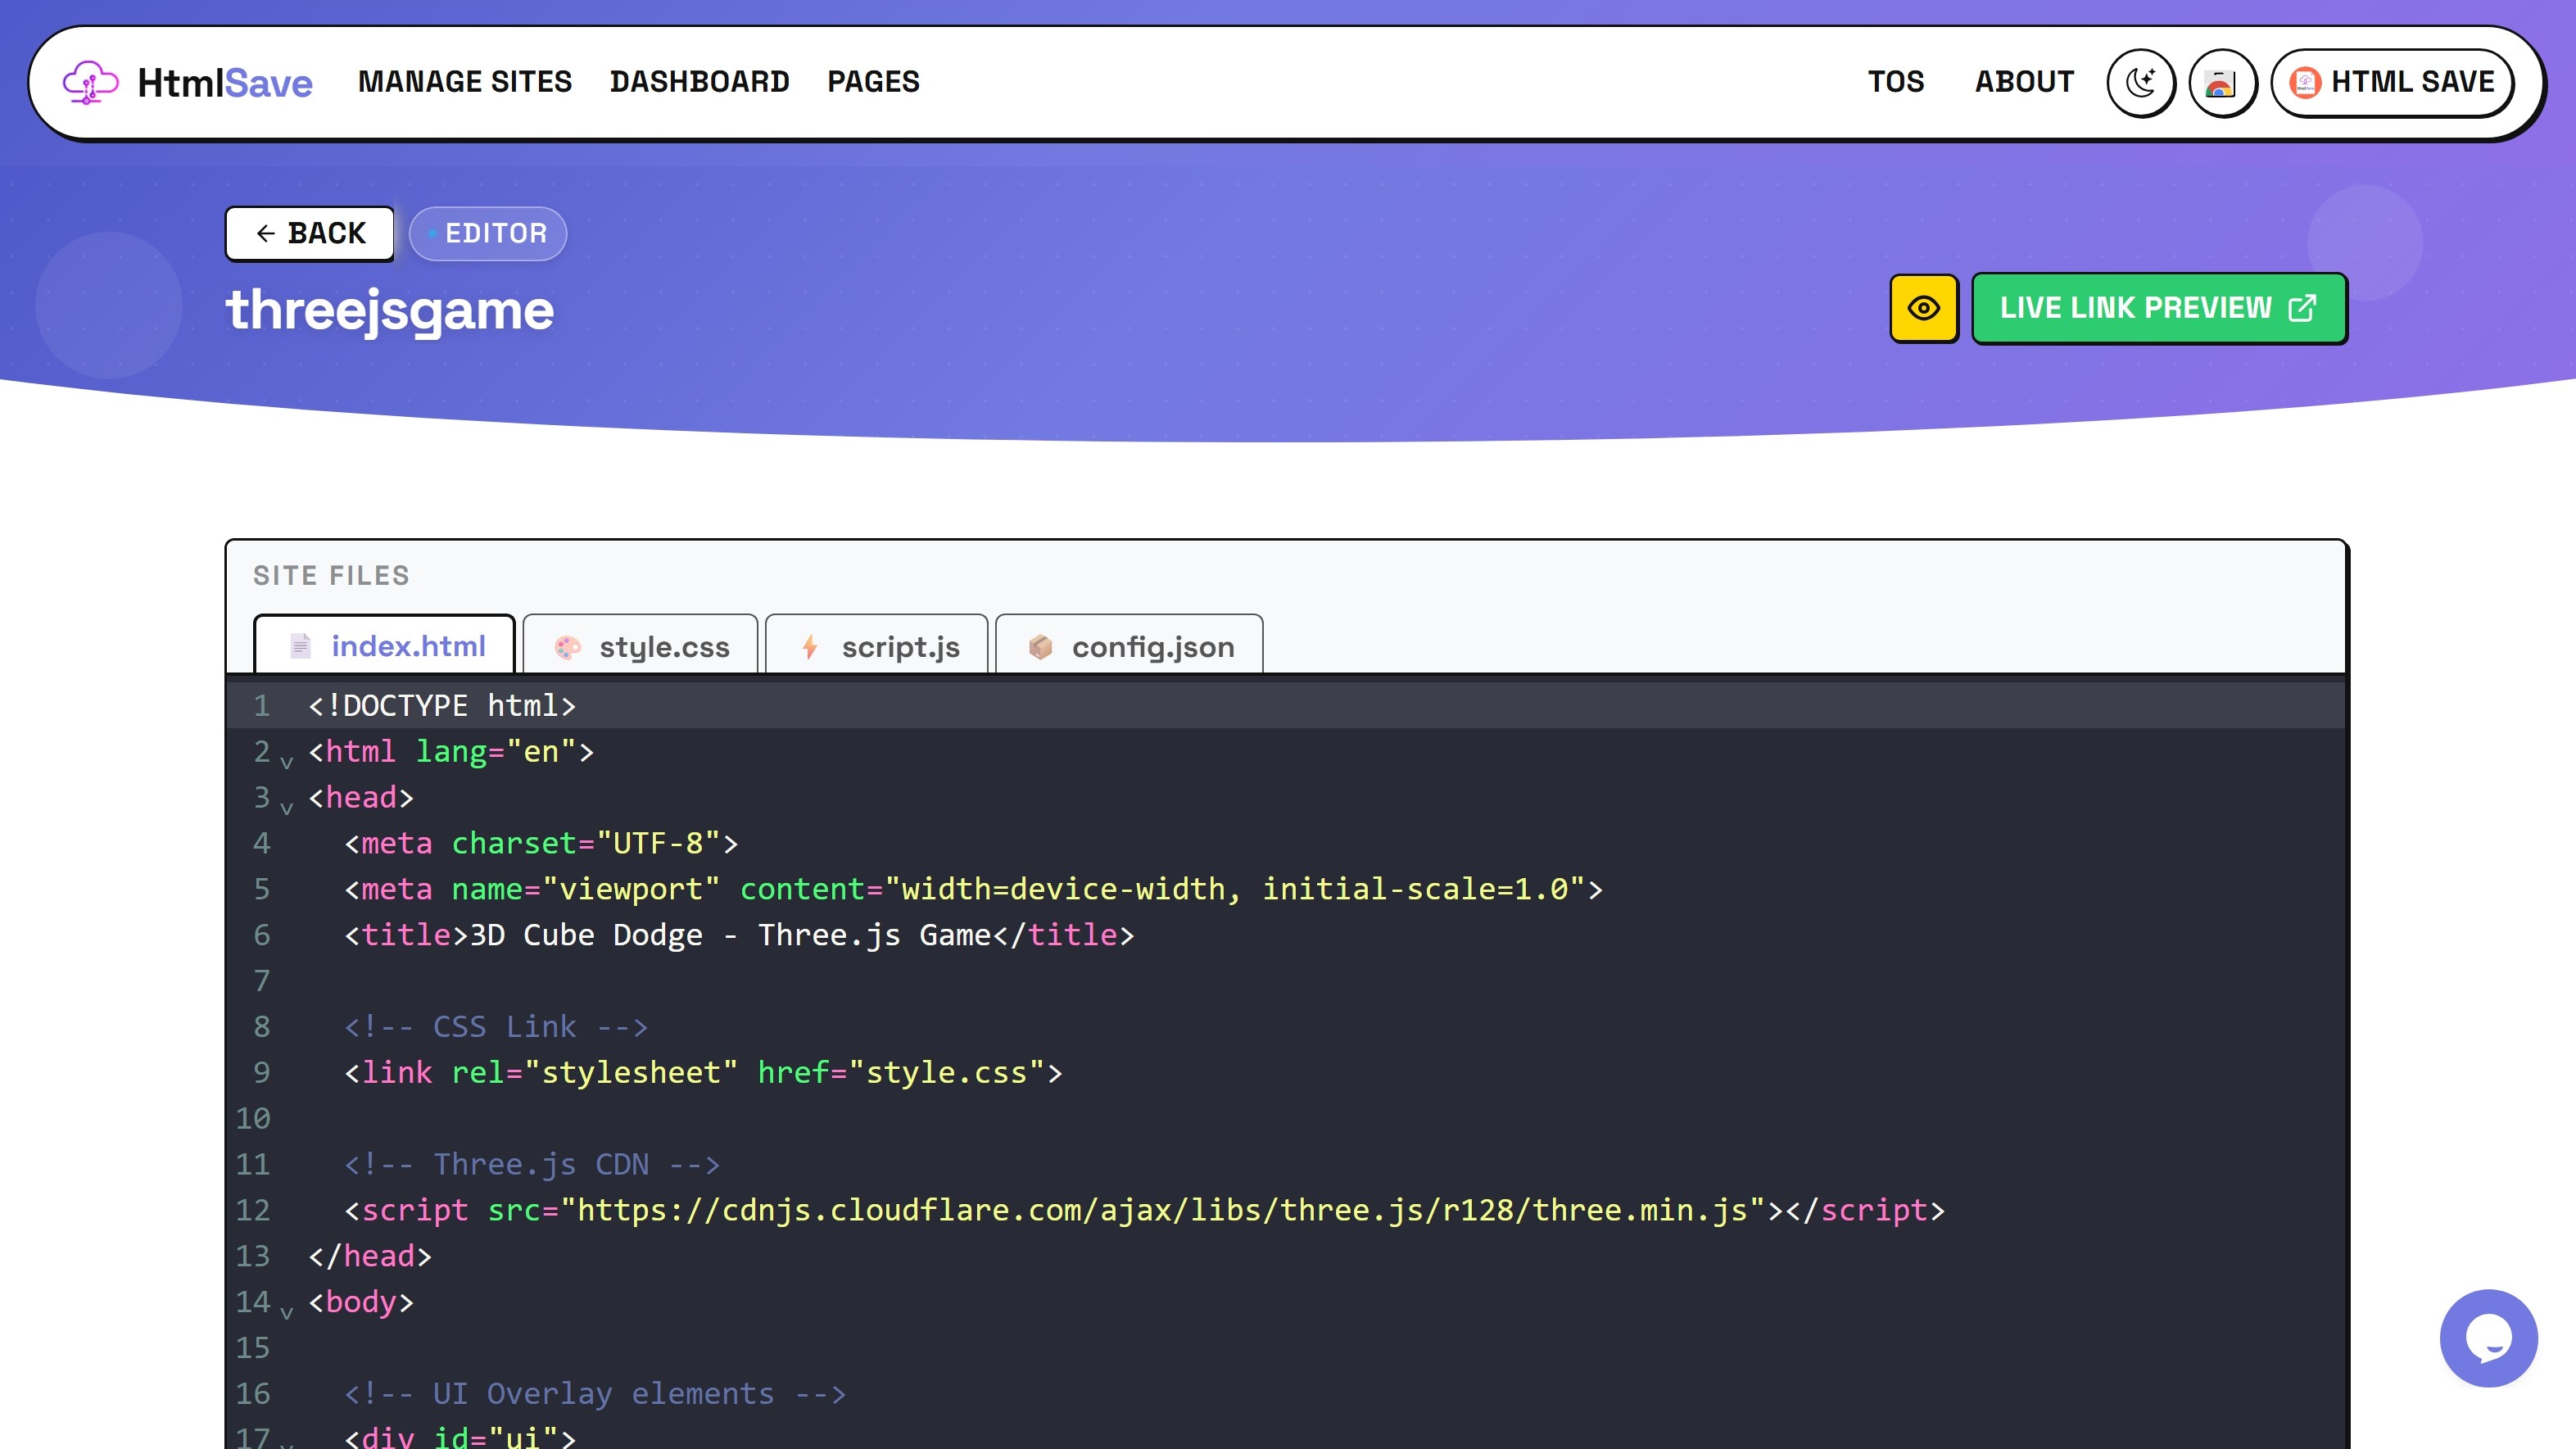Click the palette icon on style.css tab
Viewport: 2576px width, 1449px height.
tap(568, 647)
